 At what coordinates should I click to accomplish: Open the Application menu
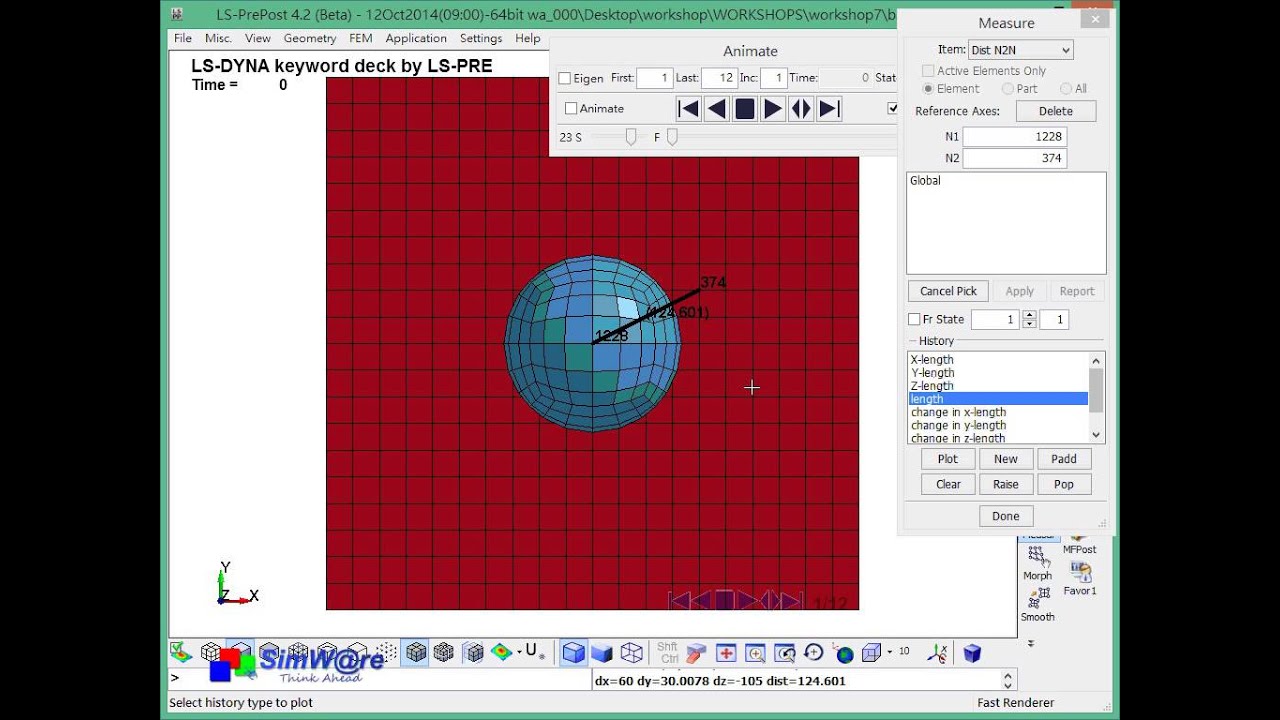pyautogui.click(x=416, y=38)
